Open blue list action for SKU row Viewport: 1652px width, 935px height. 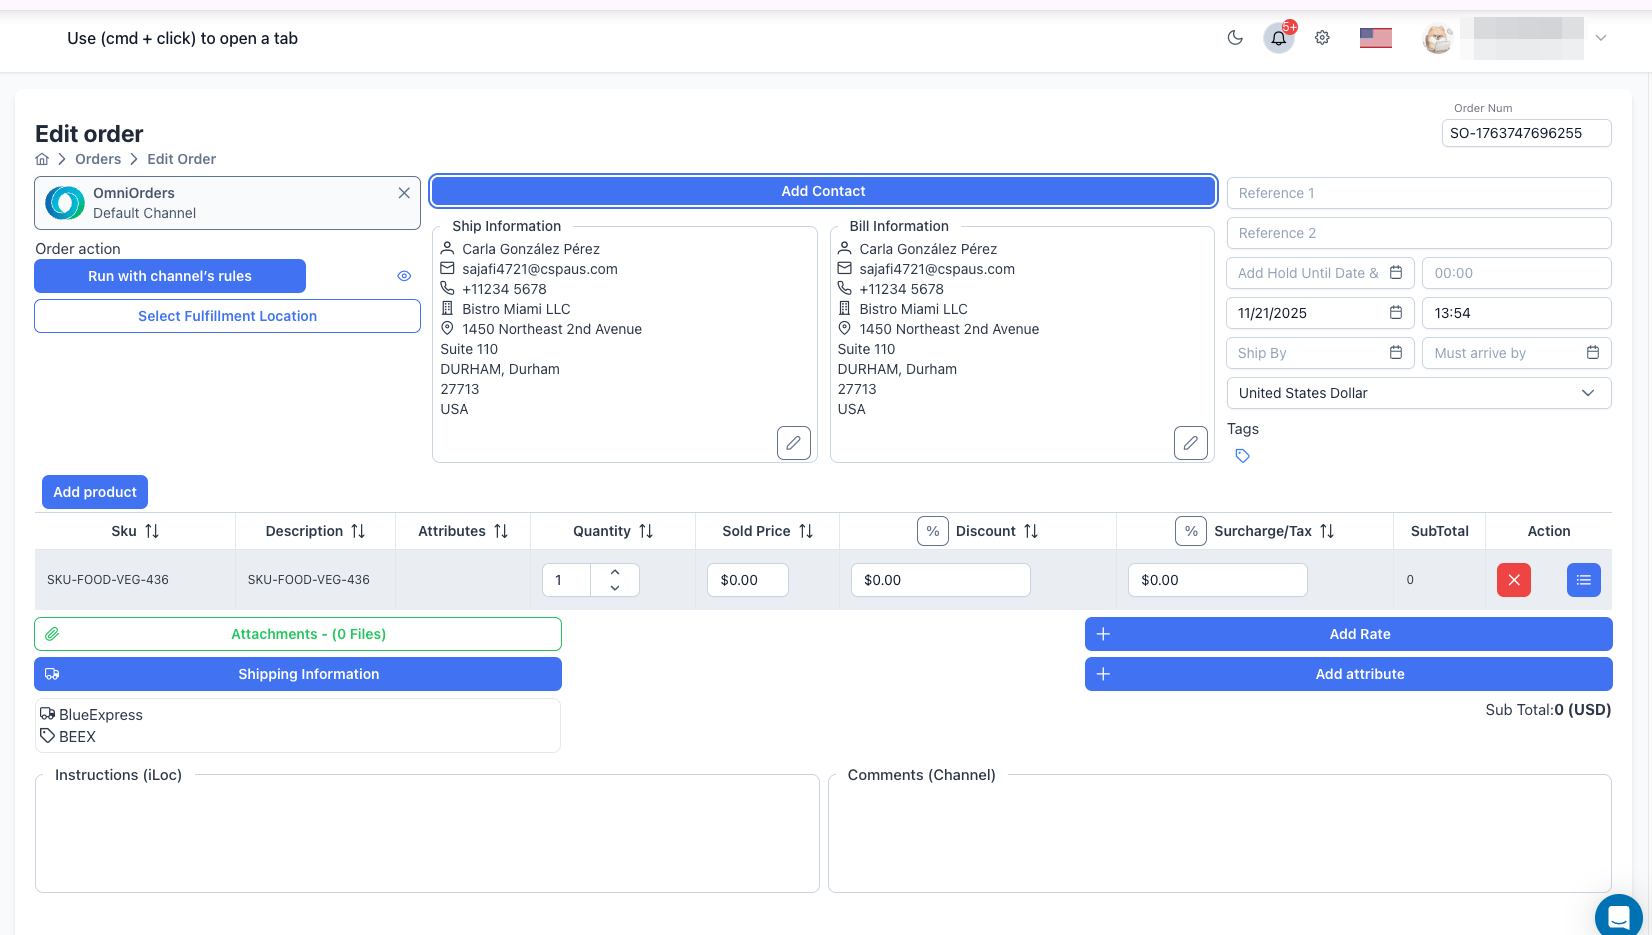1583,580
